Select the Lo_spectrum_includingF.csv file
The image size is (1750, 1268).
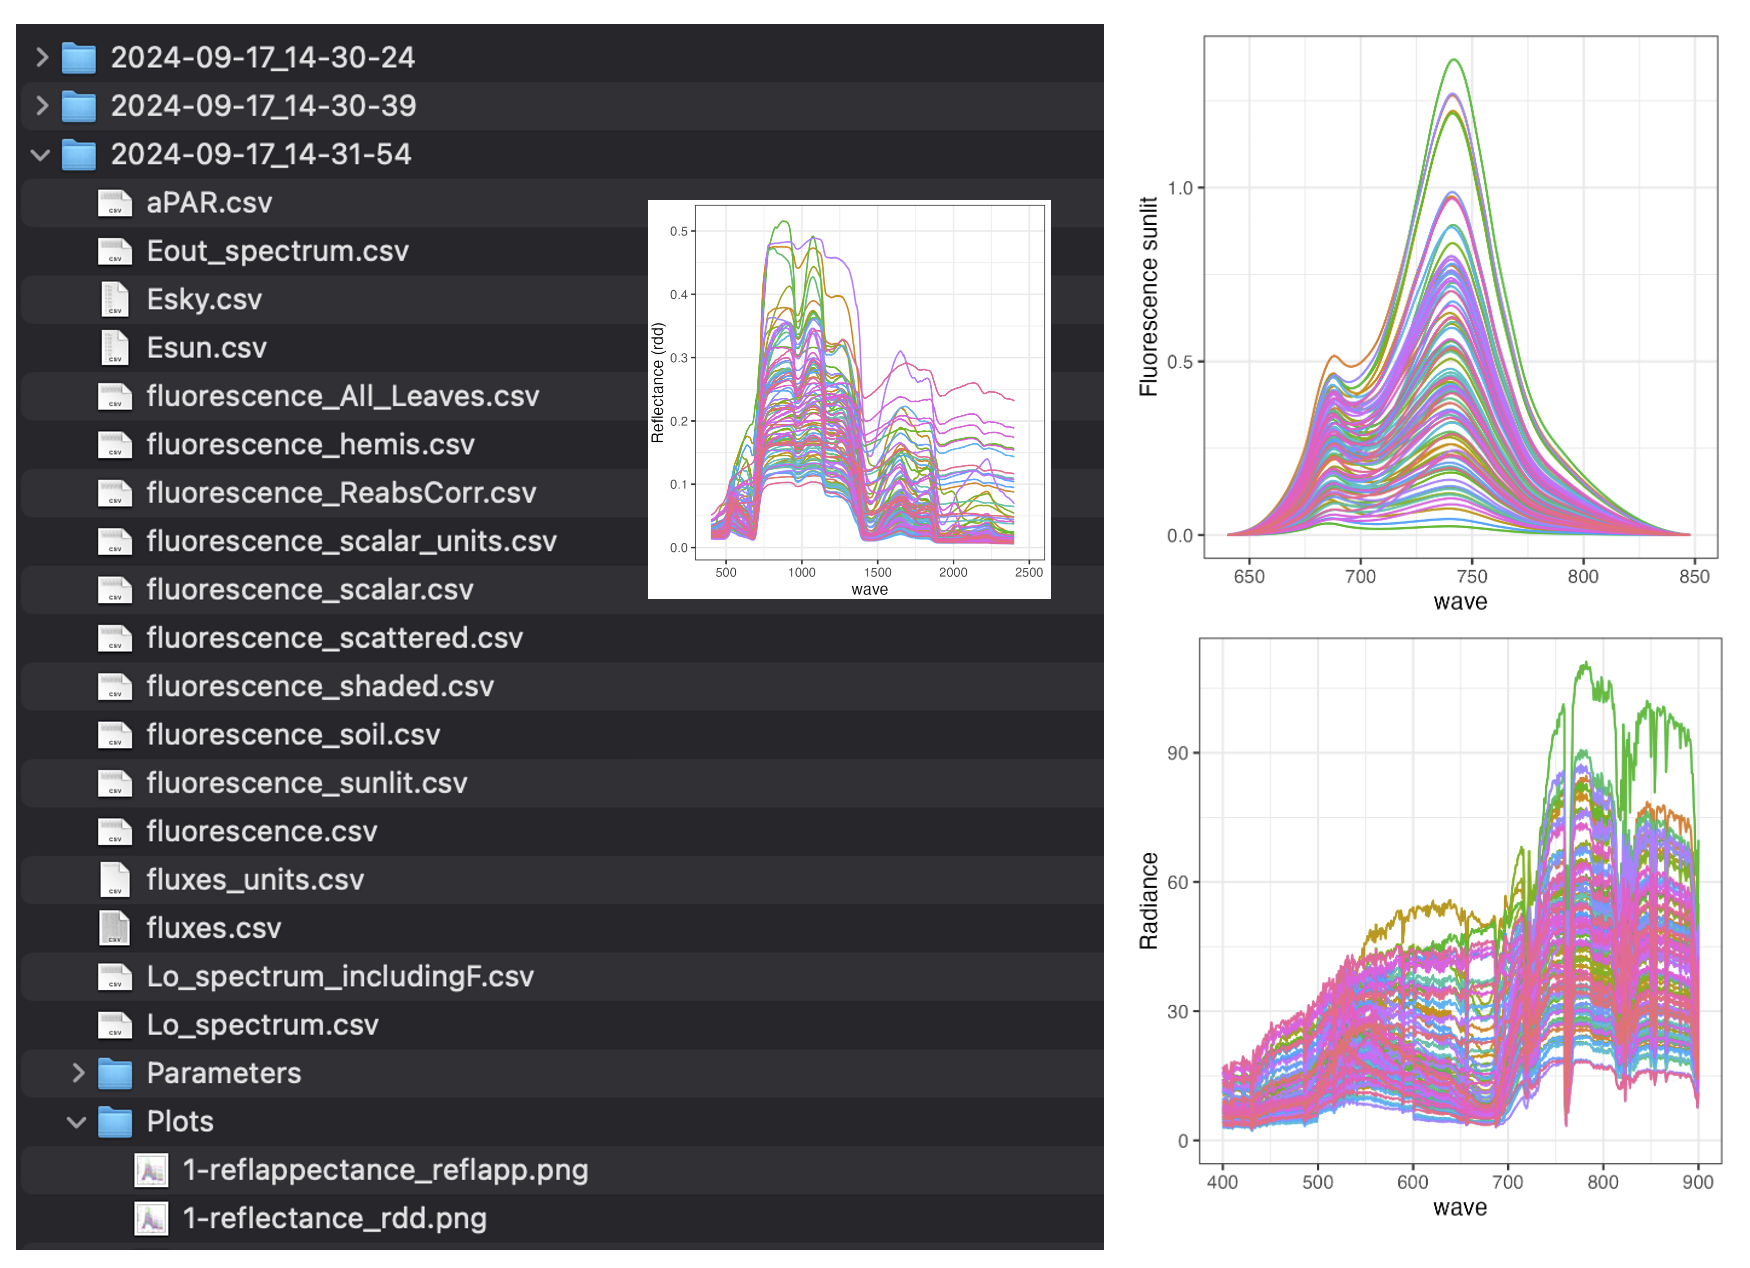click(561, 977)
